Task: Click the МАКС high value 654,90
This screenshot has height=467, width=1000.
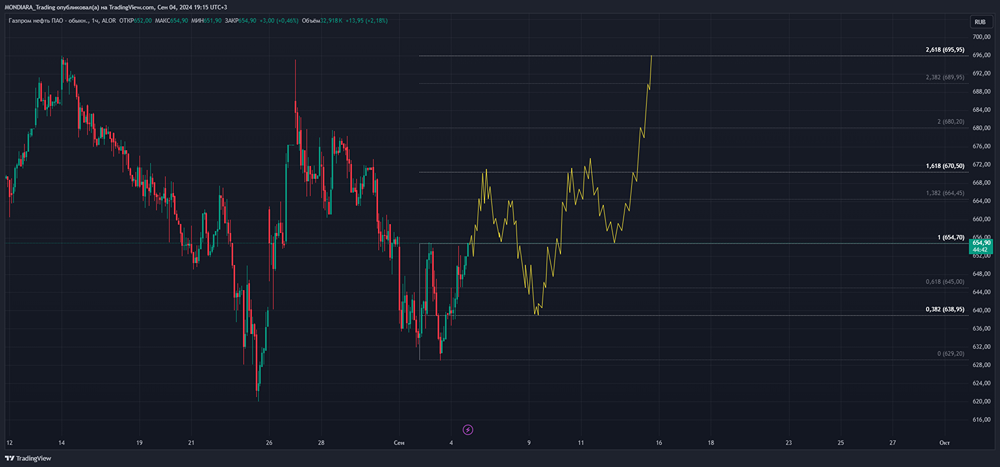Action: pos(179,20)
